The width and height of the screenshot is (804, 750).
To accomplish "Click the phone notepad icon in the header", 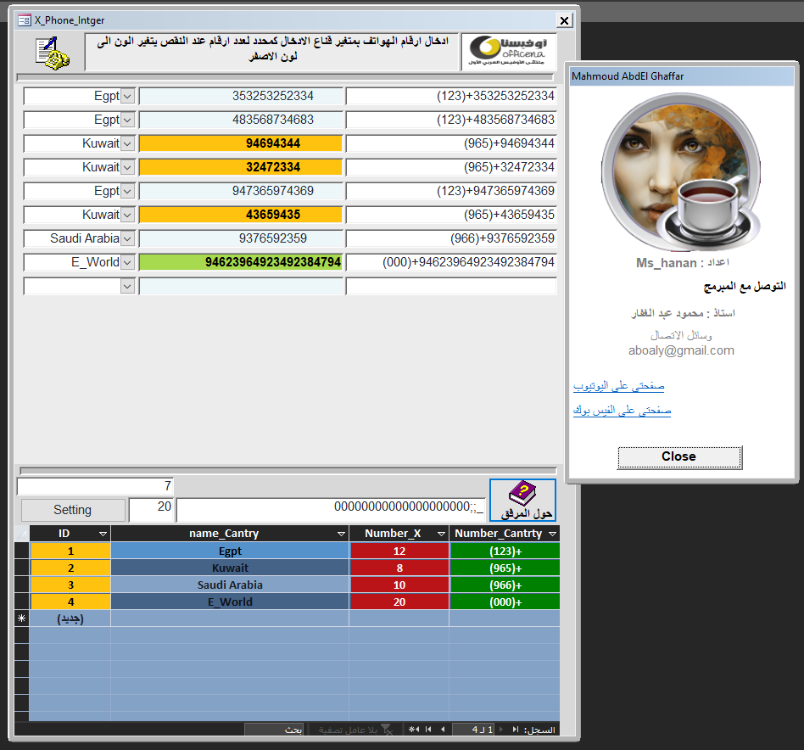I will [x=52, y=52].
